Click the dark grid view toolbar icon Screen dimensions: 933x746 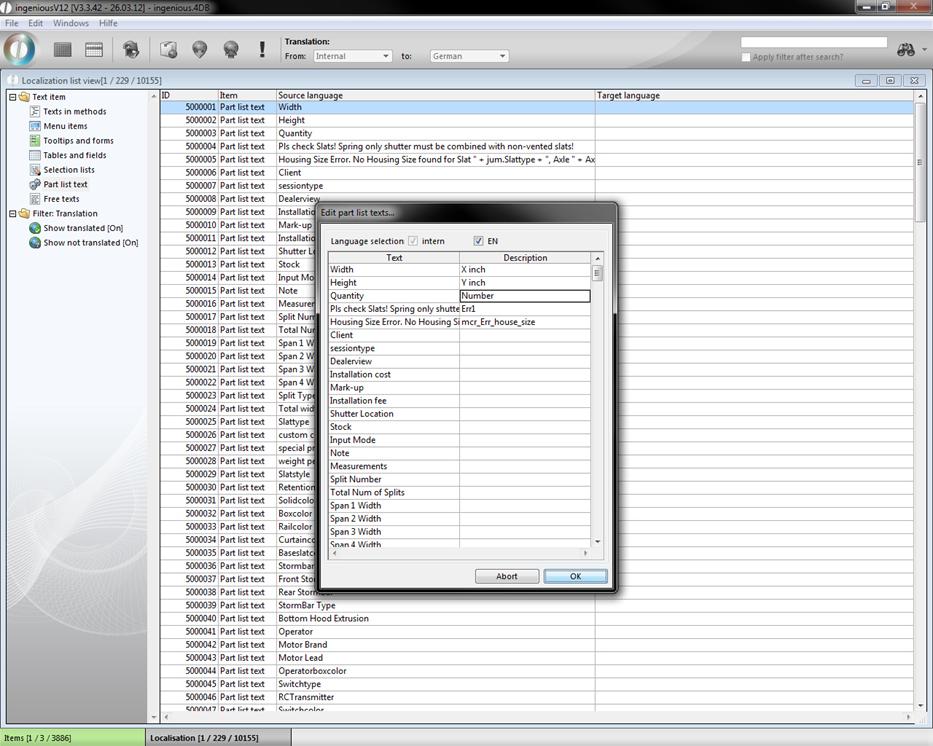(x=63, y=49)
